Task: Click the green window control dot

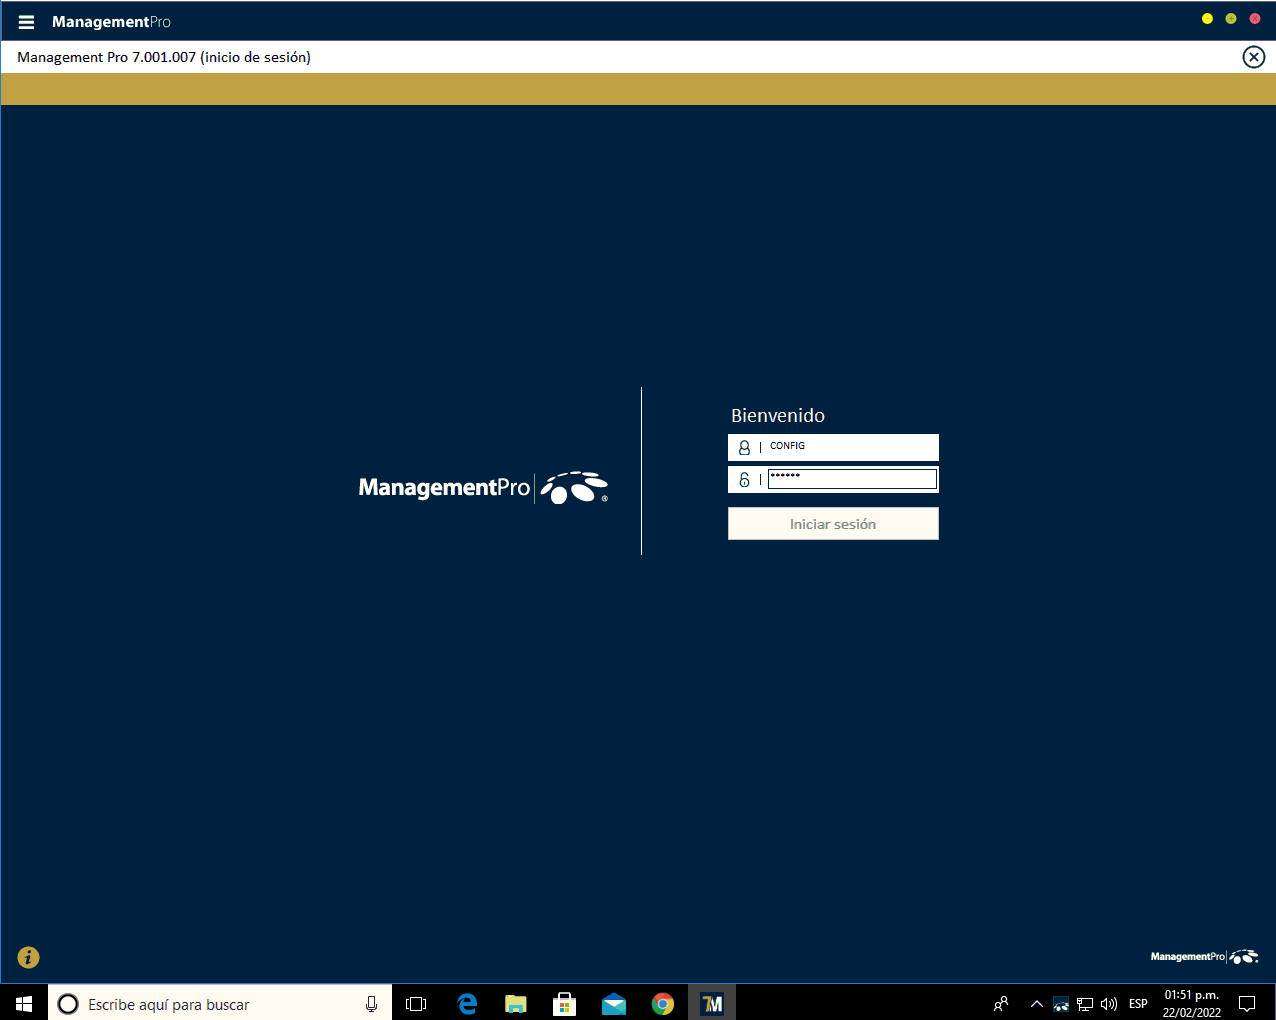Action: (1231, 19)
